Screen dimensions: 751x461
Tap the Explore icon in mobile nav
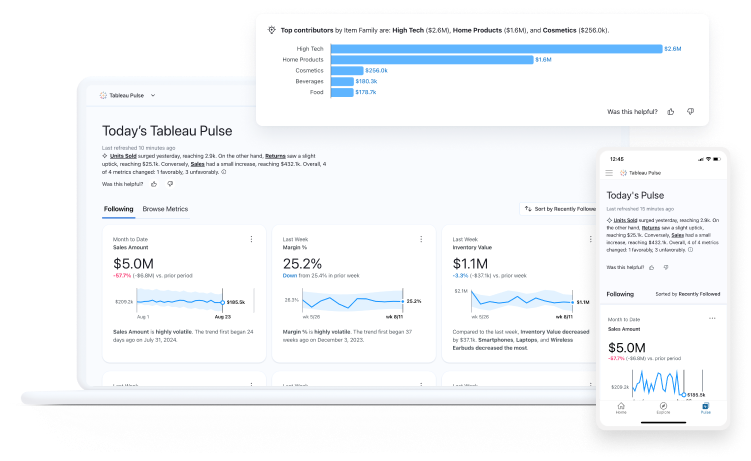[663, 406]
